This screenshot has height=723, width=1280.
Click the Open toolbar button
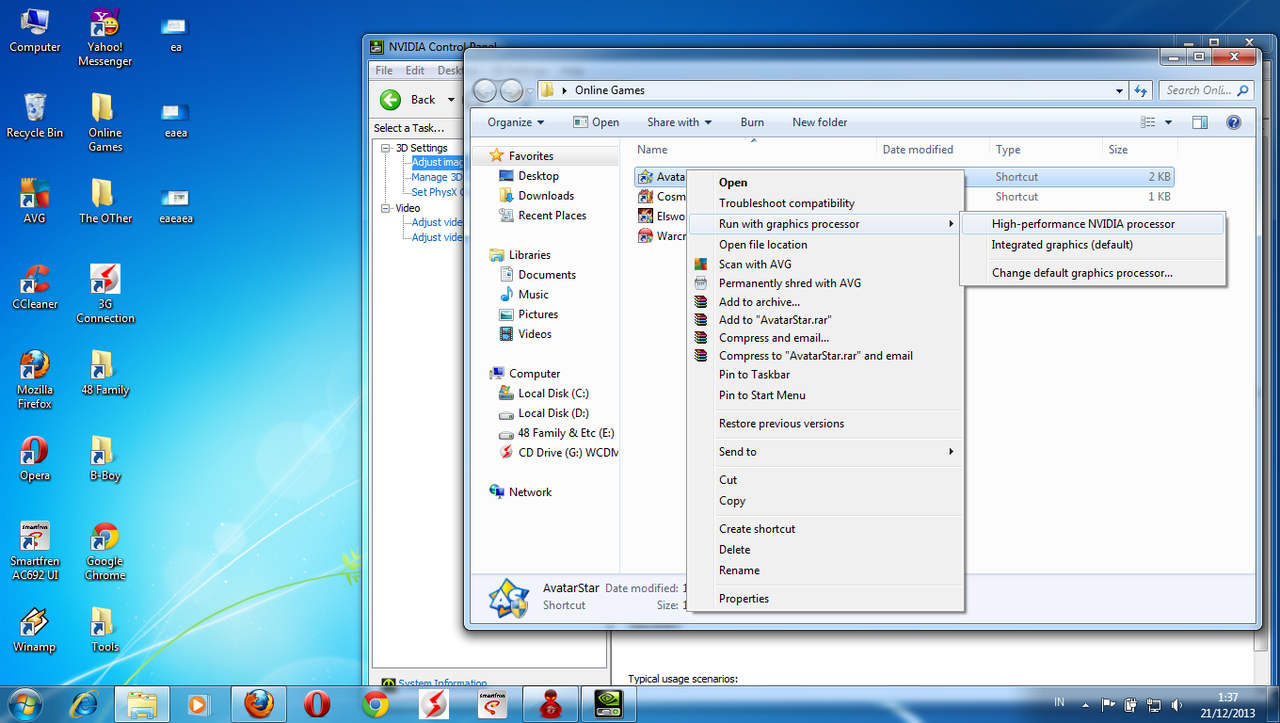(596, 122)
